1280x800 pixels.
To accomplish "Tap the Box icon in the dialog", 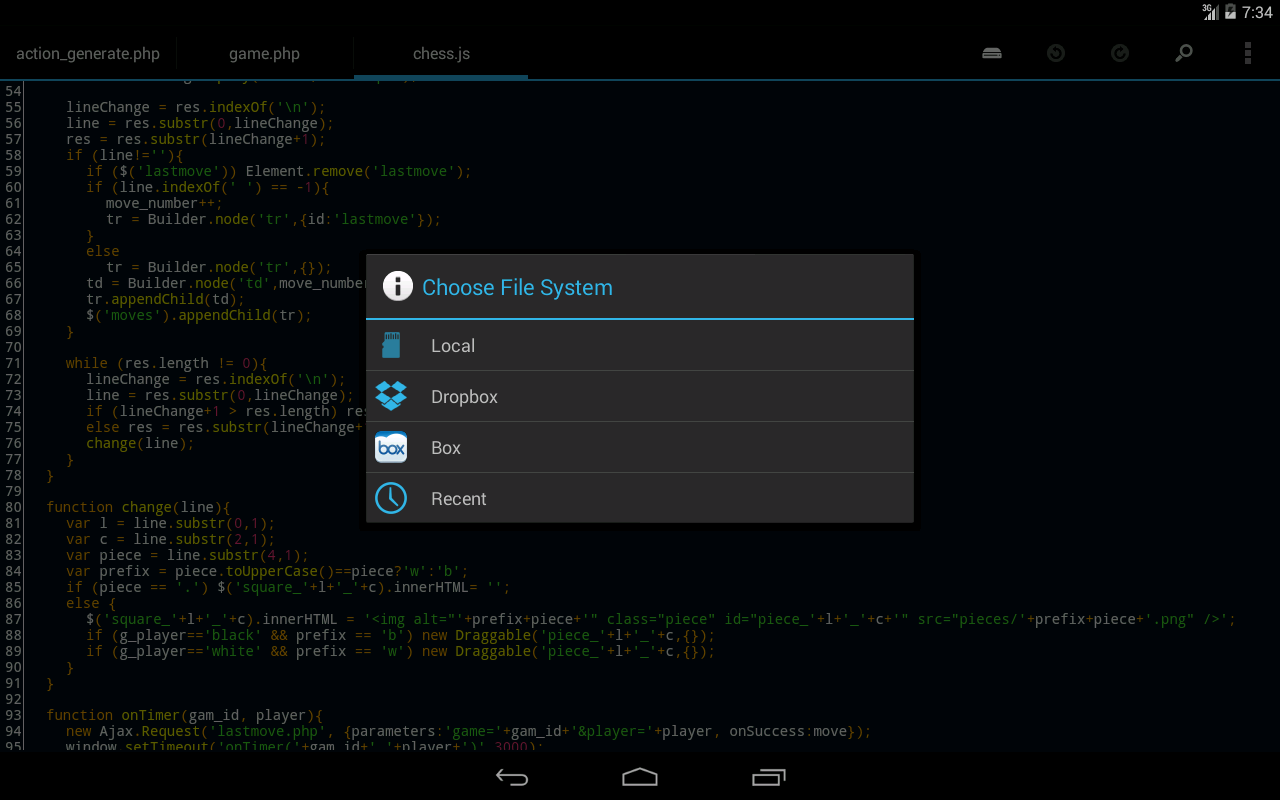I will pyautogui.click(x=391, y=447).
